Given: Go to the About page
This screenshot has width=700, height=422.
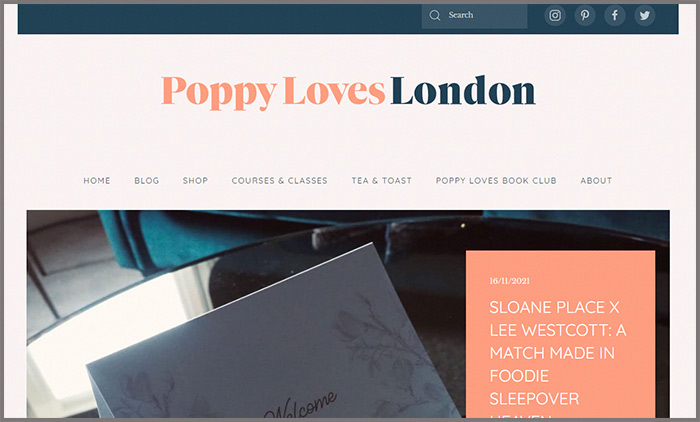Looking at the screenshot, I should tap(596, 180).
